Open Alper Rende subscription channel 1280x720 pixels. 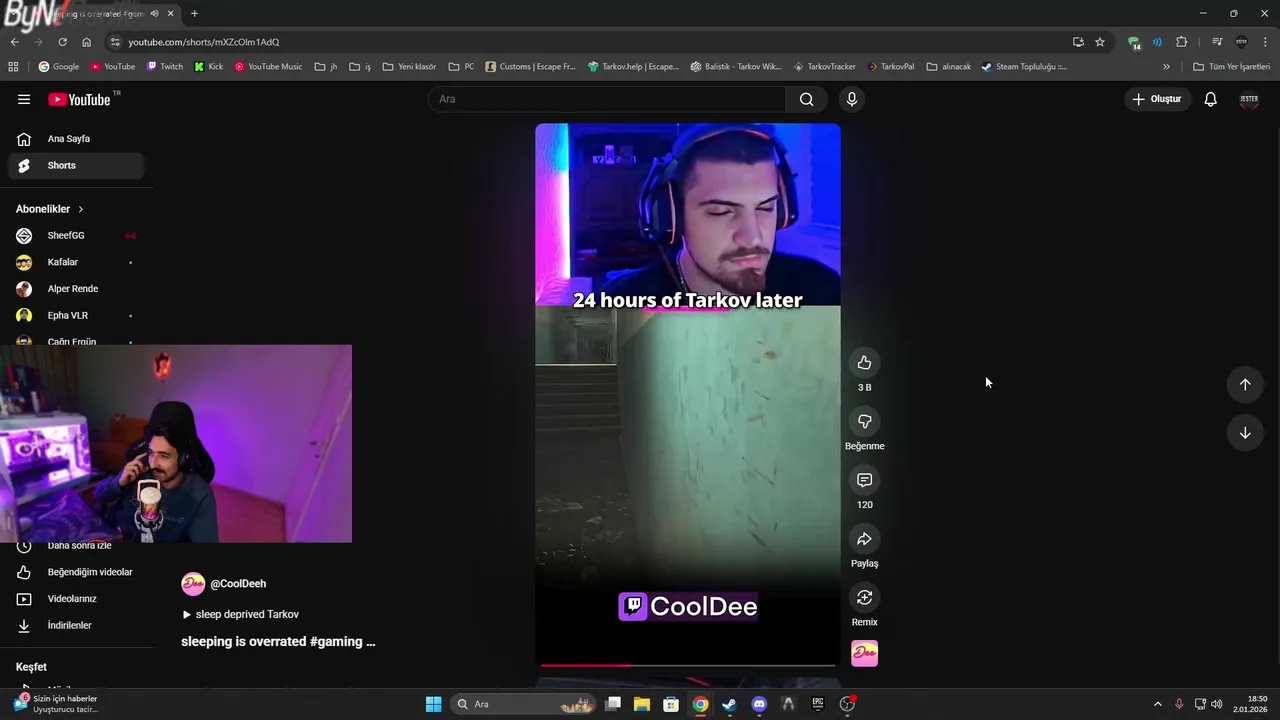point(76,289)
